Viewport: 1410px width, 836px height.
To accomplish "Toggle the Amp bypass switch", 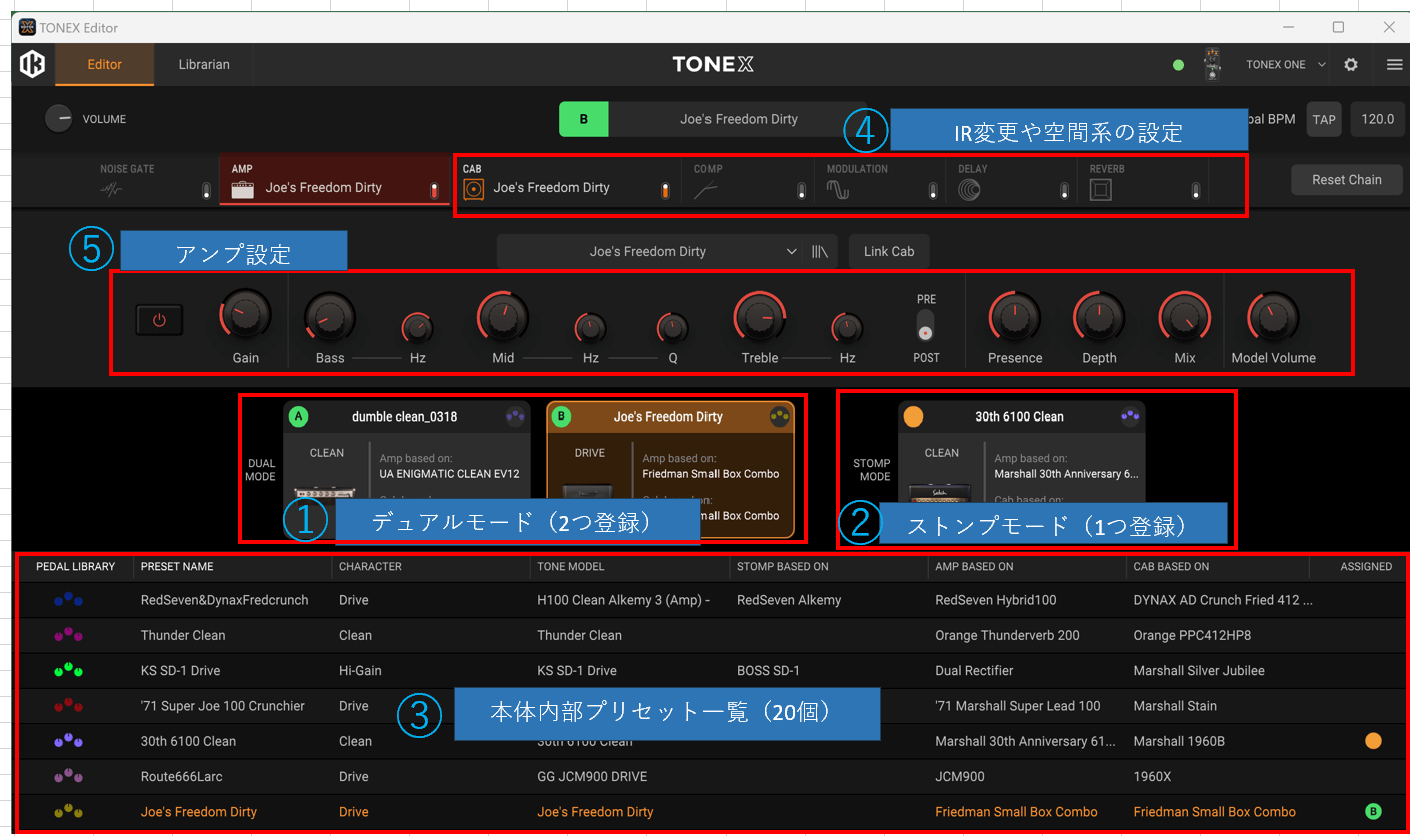I will click(x=434, y=190).
